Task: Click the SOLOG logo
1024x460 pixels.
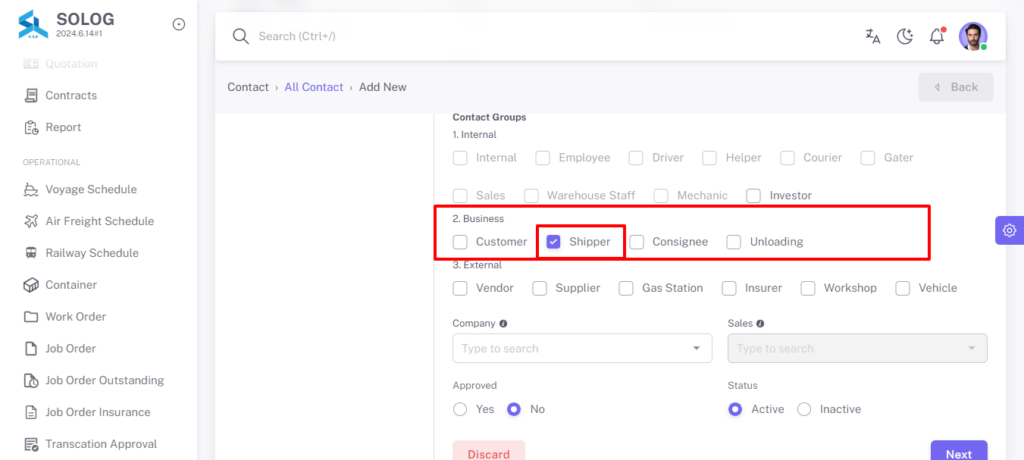Action: [x=33, y=25]
